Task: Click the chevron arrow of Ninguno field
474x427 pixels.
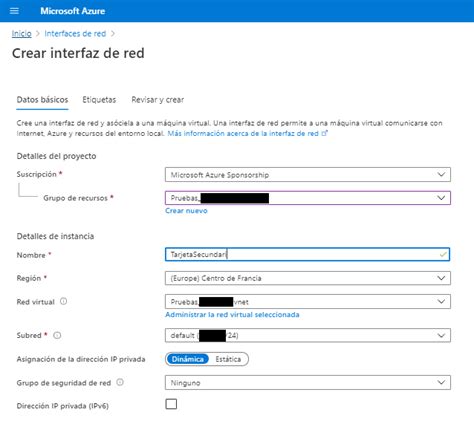Action: click(x=441, y=383)
